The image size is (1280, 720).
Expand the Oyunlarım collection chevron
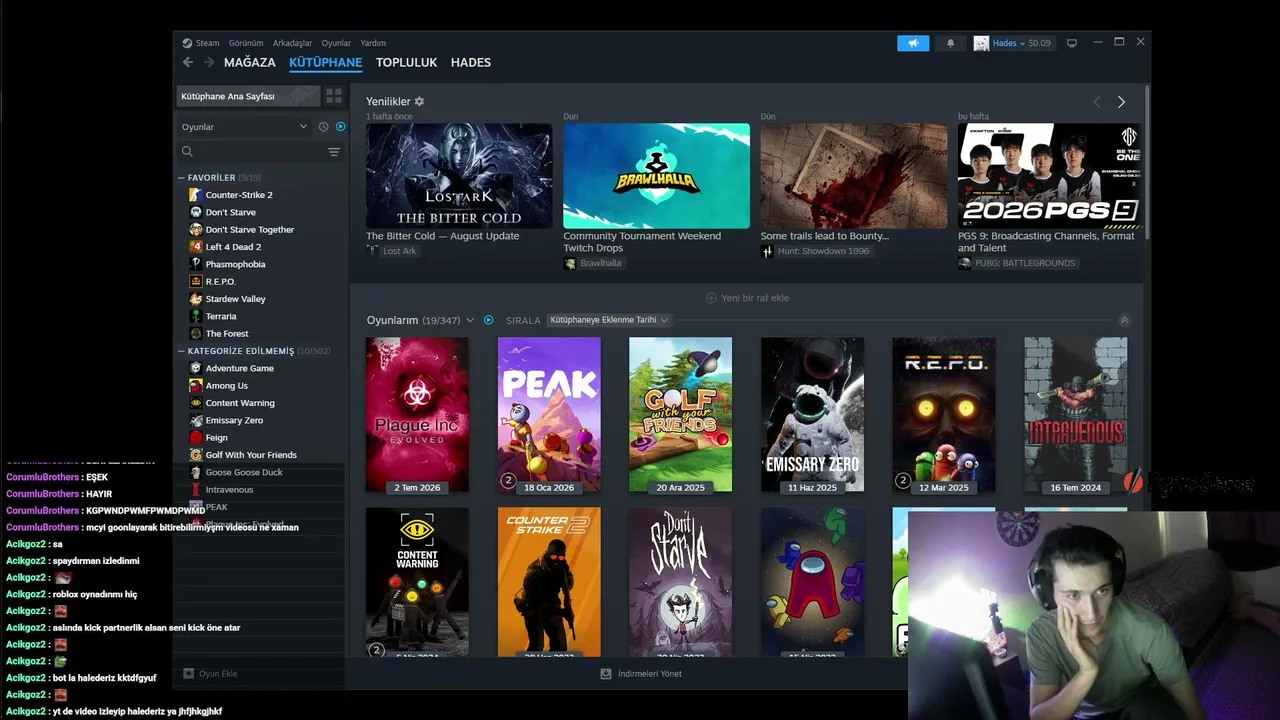tap(470, 320)
